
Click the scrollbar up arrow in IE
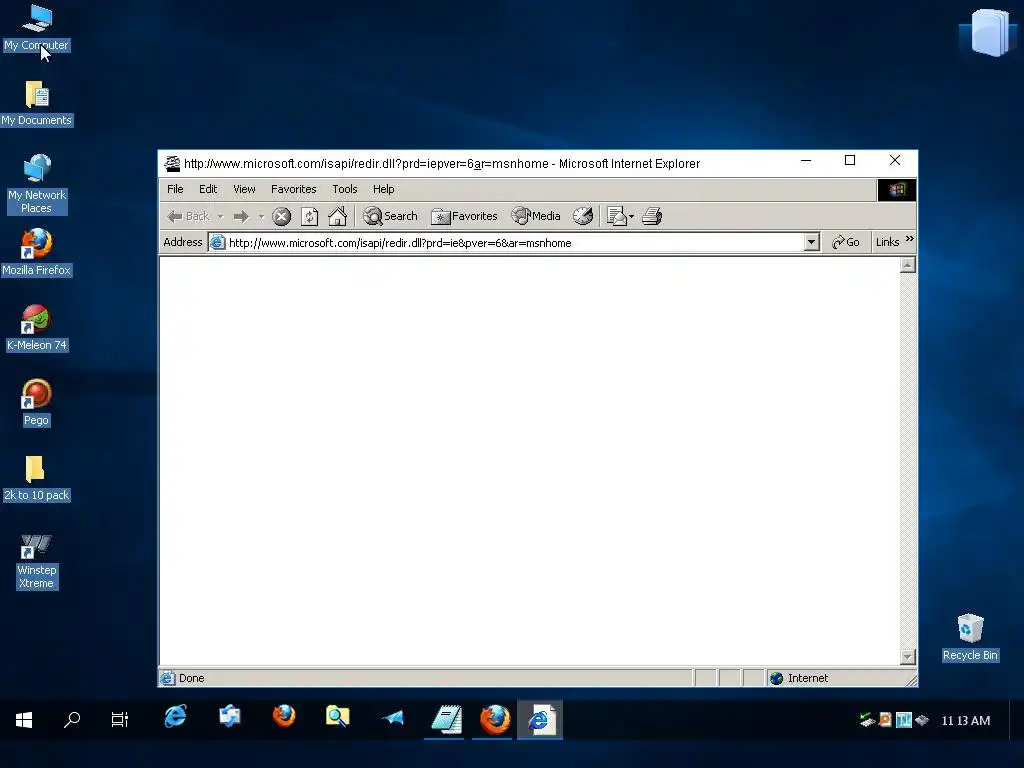click(x=907, y=265)
